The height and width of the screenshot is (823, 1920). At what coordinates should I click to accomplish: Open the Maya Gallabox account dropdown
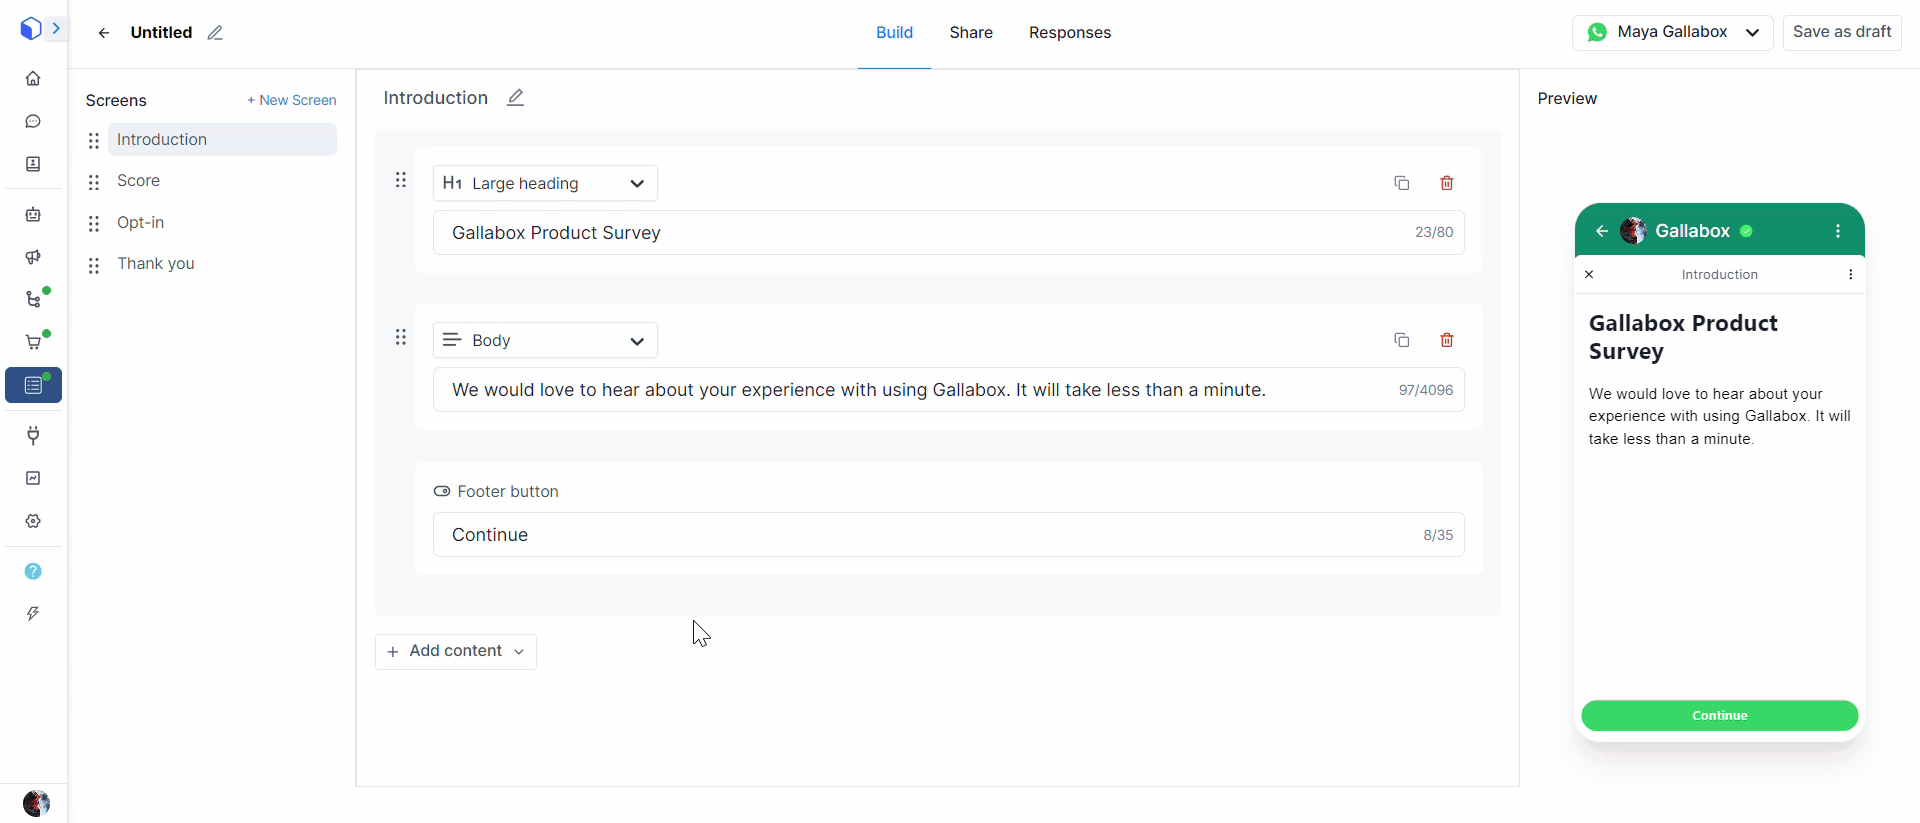[x=1672, y=32]
